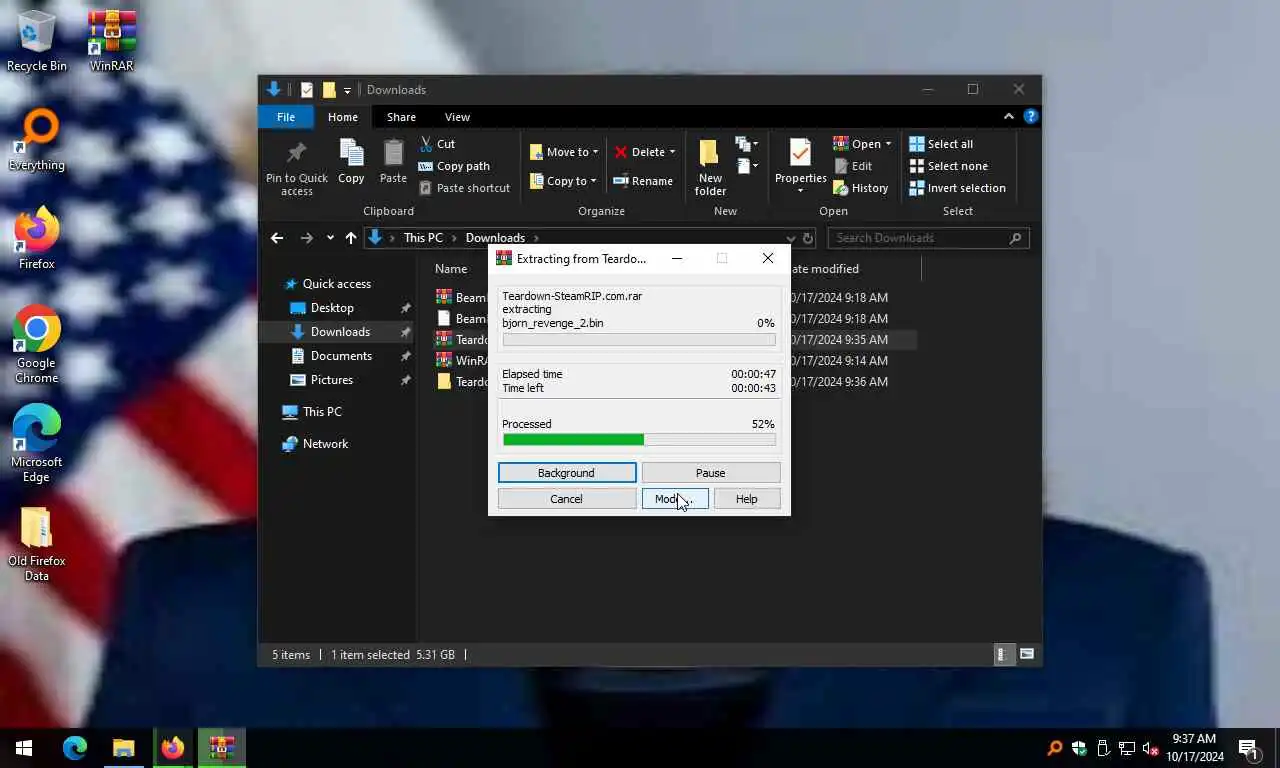This screenshot has width=1280, height=768.
Task: Open the Everything search desktop shortcut
Action: pyautogui.click(x=36, y=140)
